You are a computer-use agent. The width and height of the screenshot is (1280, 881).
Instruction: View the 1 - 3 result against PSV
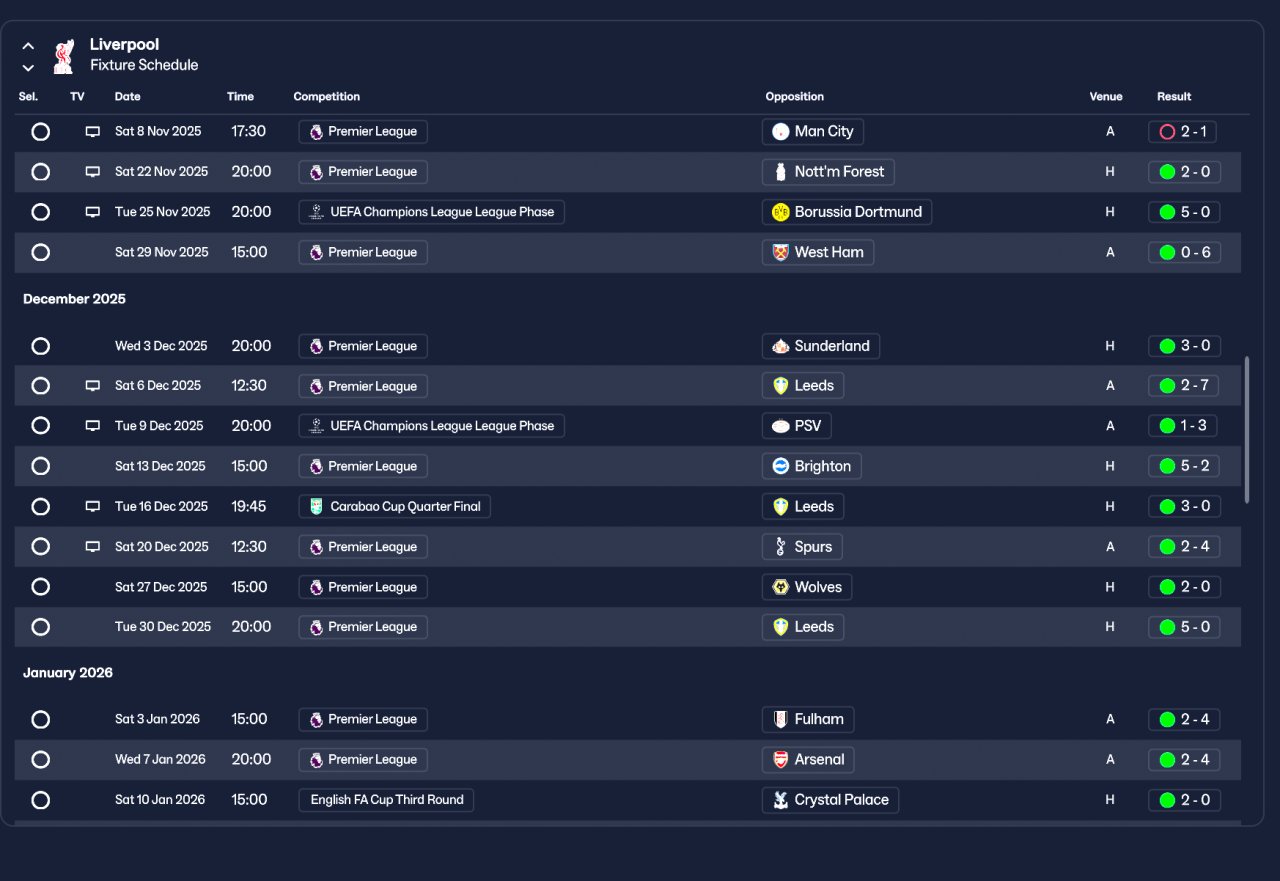pos(1184,426)
